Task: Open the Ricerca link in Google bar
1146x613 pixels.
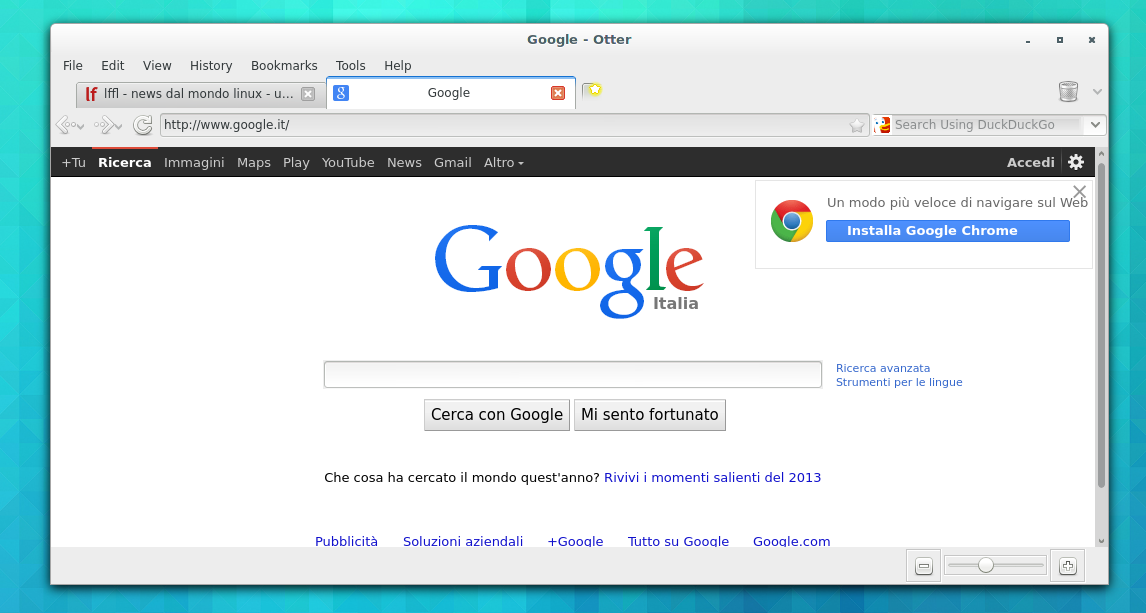Action: click(x=124, y=162)
